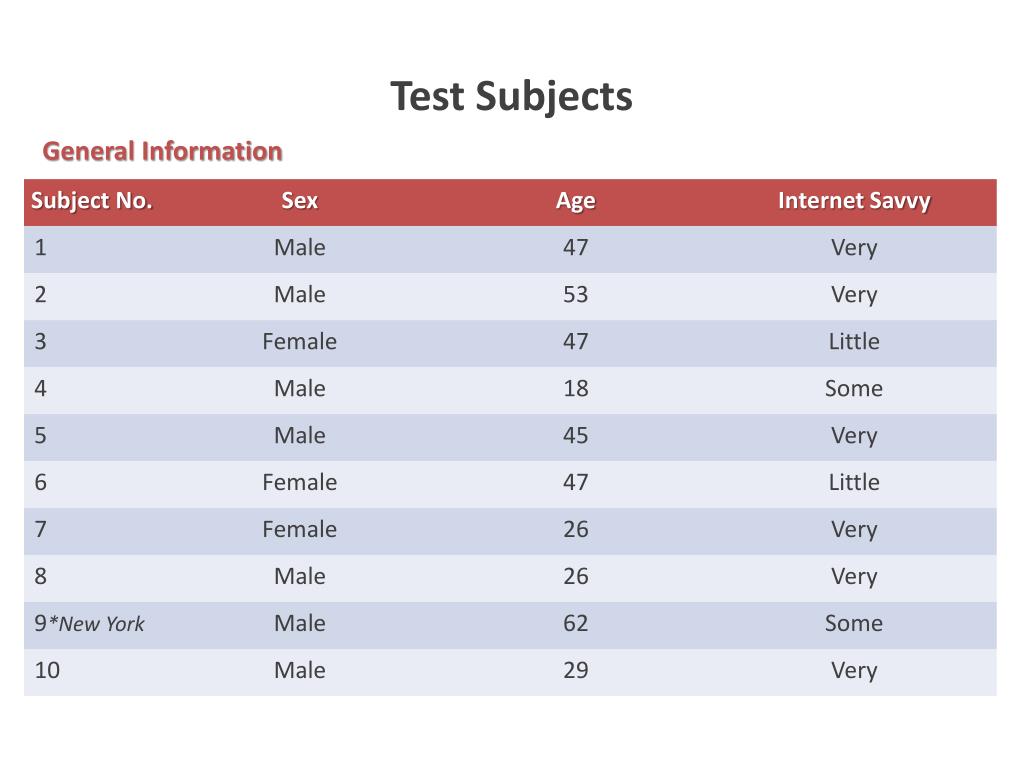Select the age 53 cell

pyautogui.click(x=575, y=295)
